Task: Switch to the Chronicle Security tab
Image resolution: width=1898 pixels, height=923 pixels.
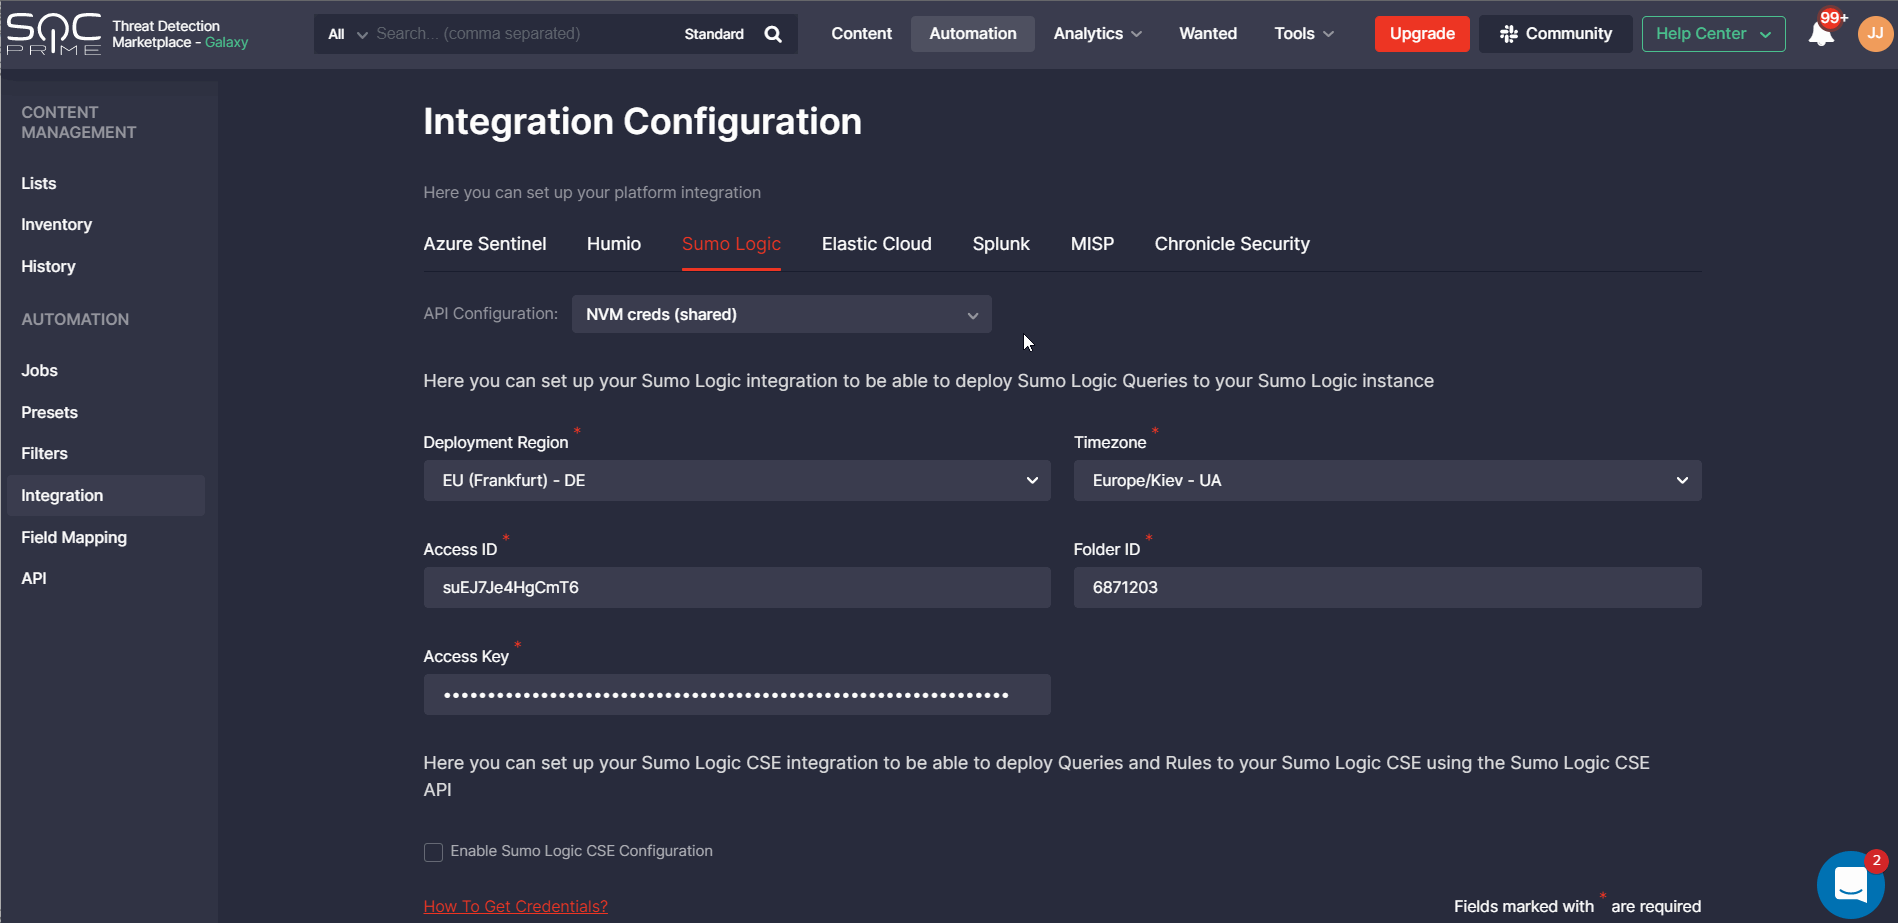Action: [1231, 244]
